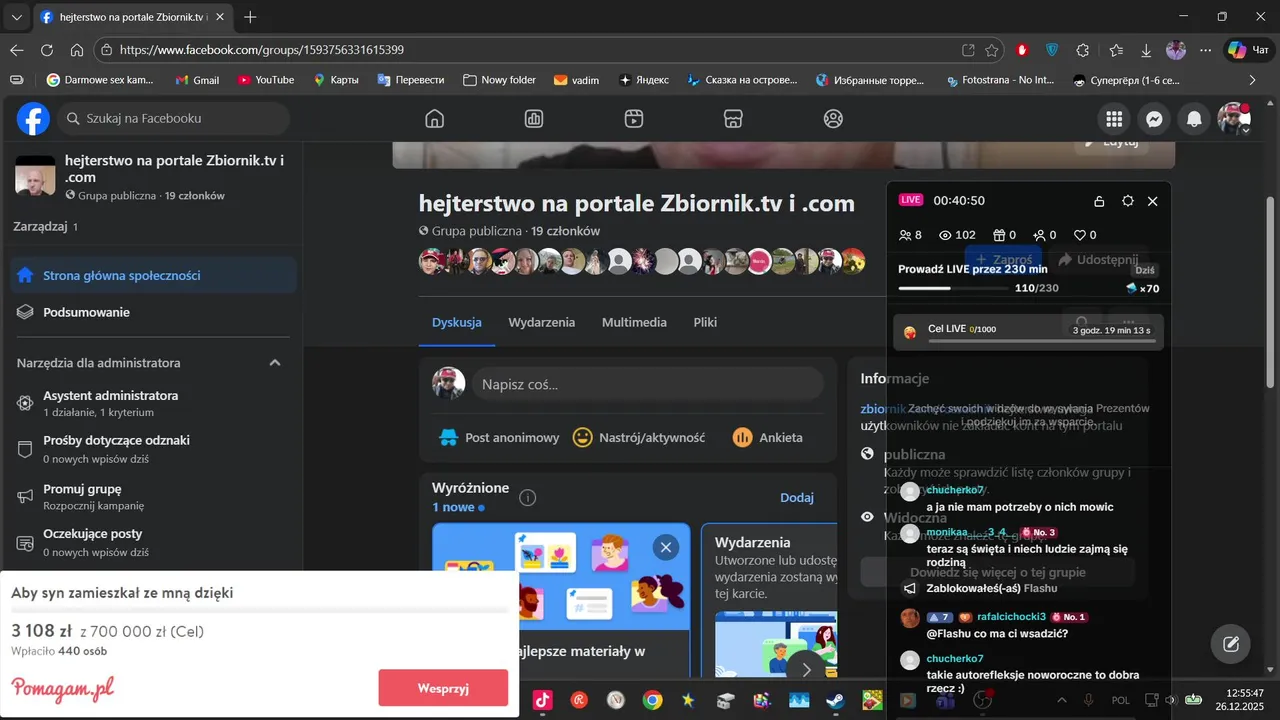Viewport: 1280px width, 720px height.
Task: Select Strona główna społeczności
Action: (x=153, y=275)
